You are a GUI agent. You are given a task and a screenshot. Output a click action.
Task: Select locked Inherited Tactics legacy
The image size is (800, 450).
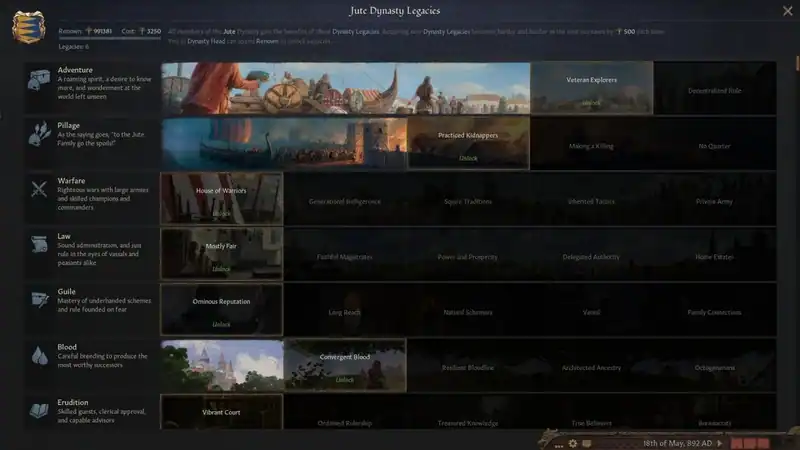tap(591, 202)
